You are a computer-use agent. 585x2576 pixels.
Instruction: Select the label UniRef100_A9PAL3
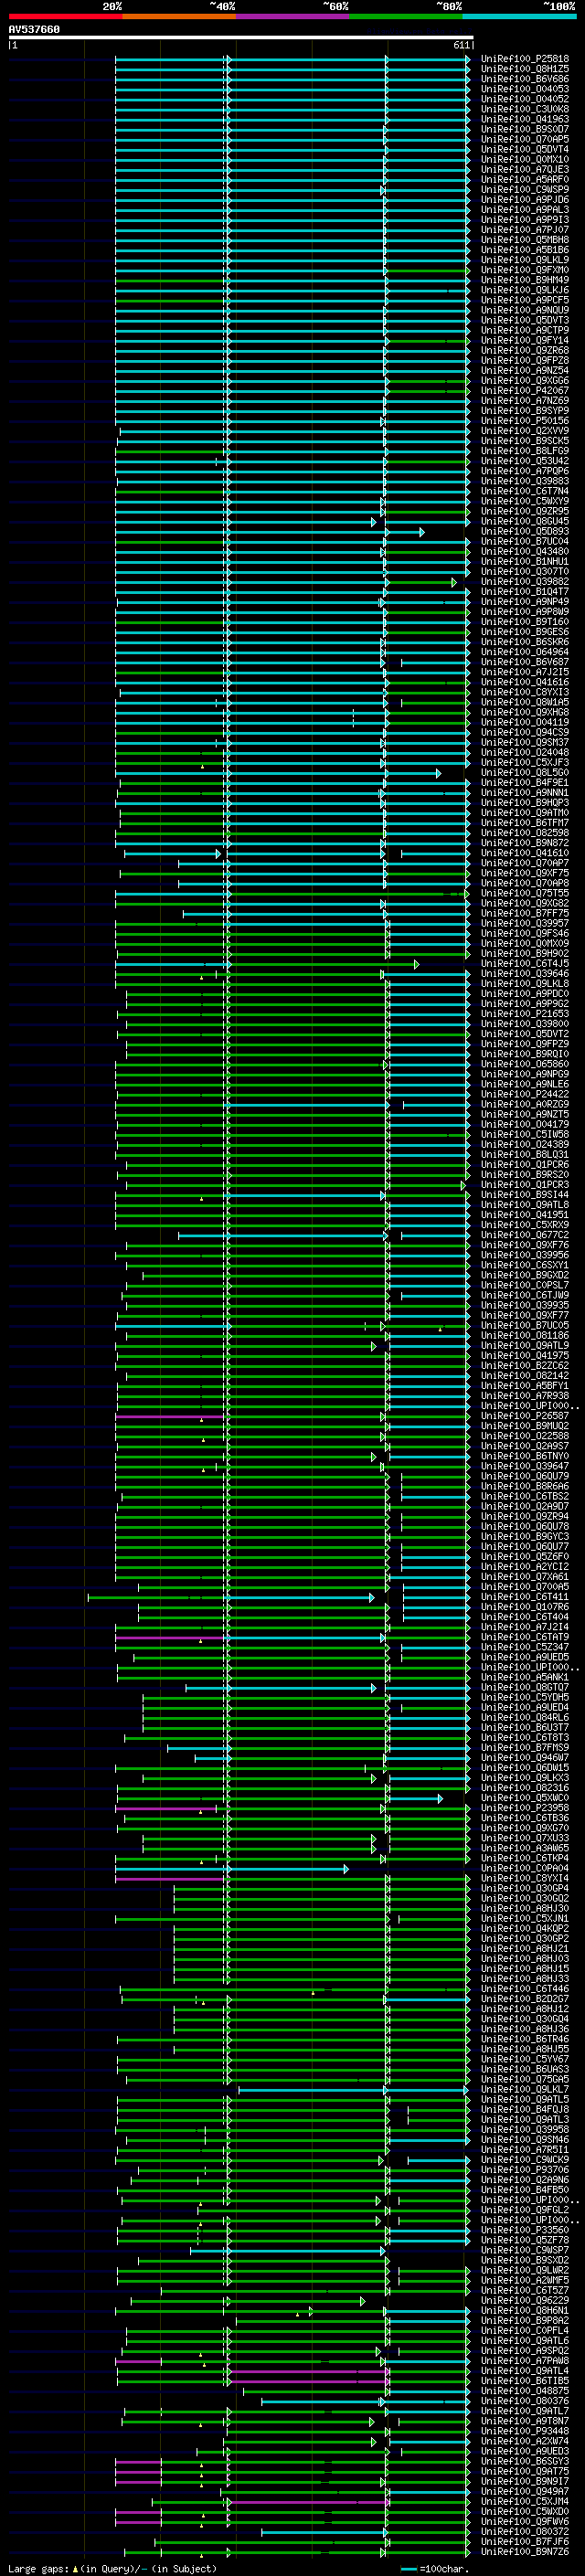(x=525, y=210)
